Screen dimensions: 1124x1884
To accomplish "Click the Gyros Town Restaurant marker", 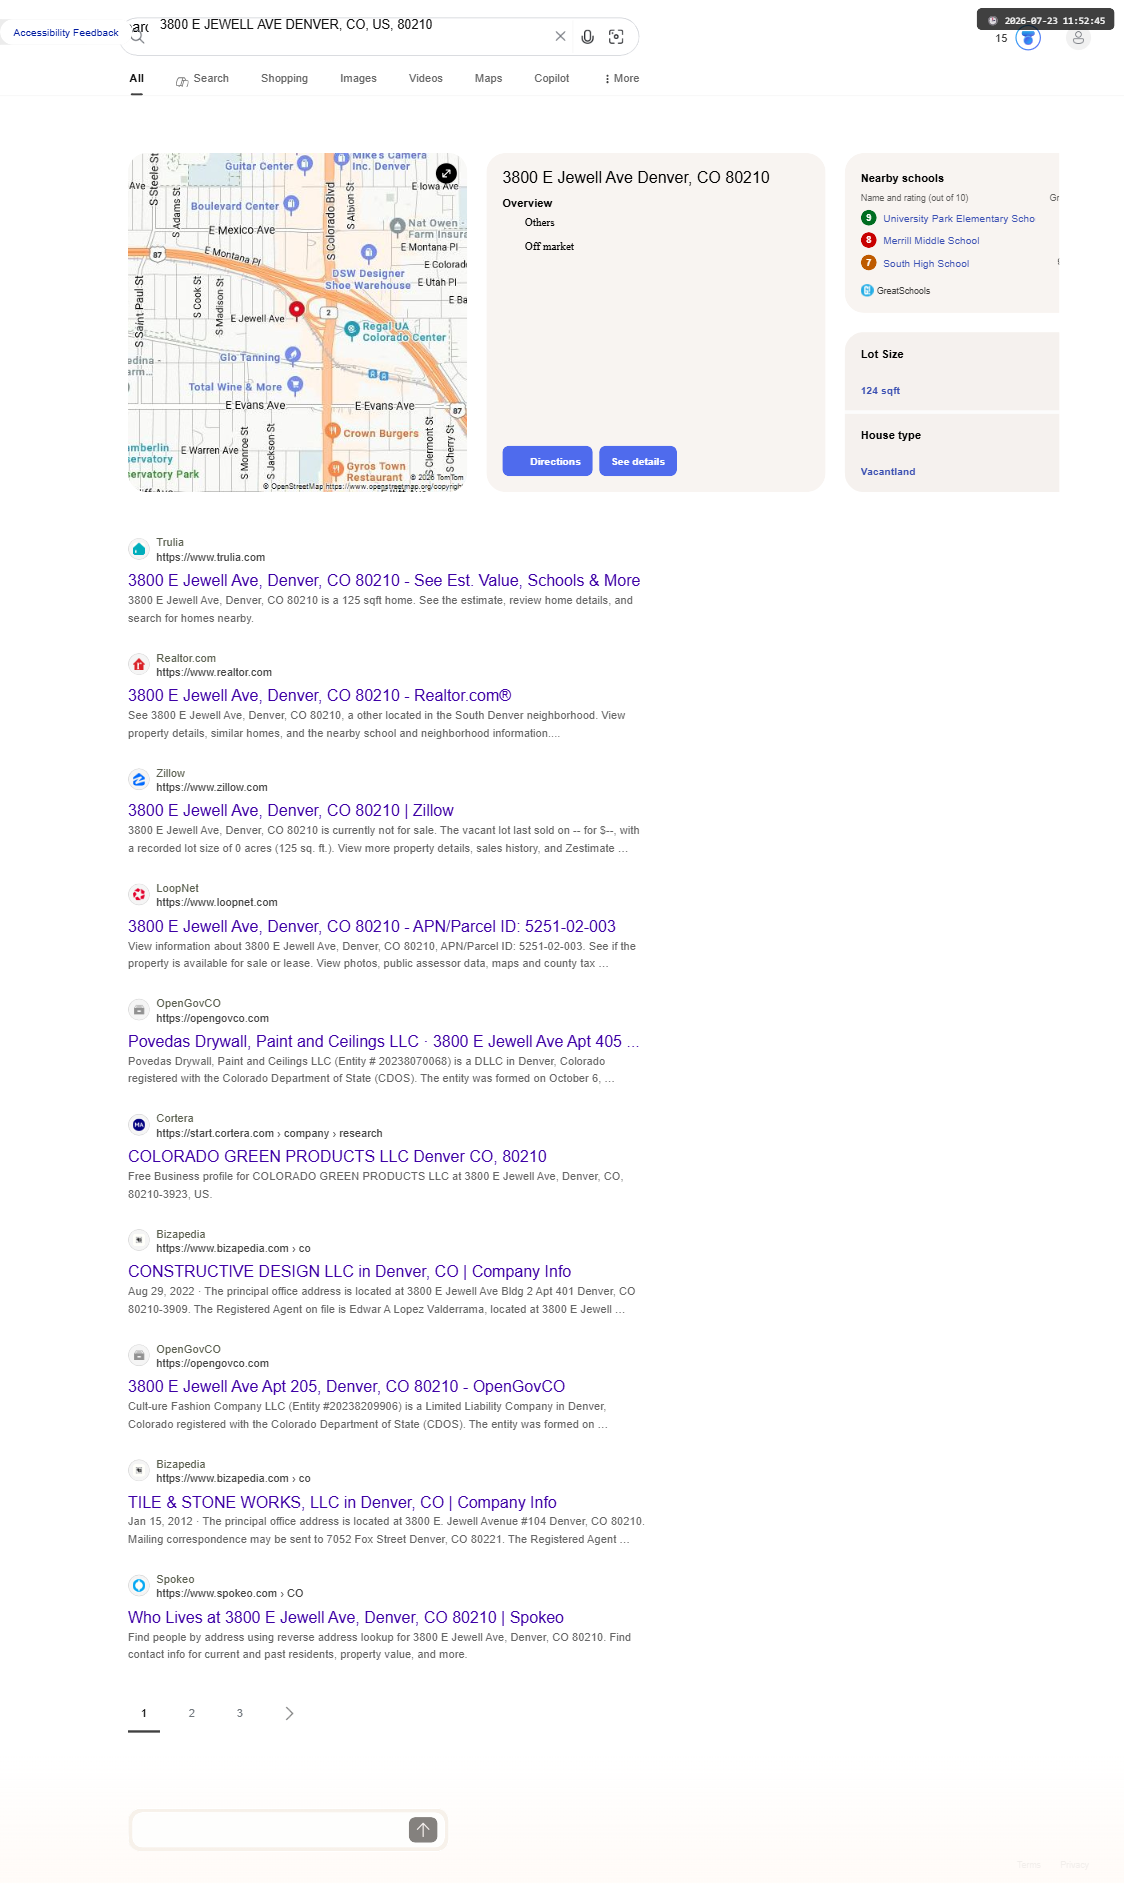I will tap(336, 469).
